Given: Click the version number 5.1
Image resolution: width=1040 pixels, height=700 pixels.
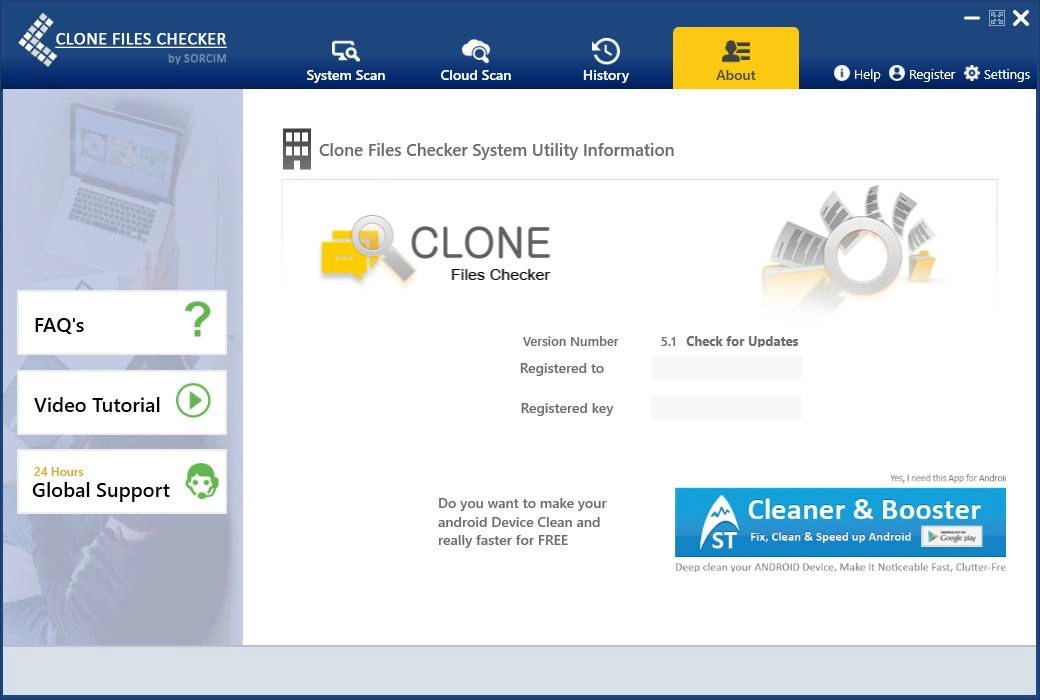Looking at the screenshot, I should coord(668,342).
